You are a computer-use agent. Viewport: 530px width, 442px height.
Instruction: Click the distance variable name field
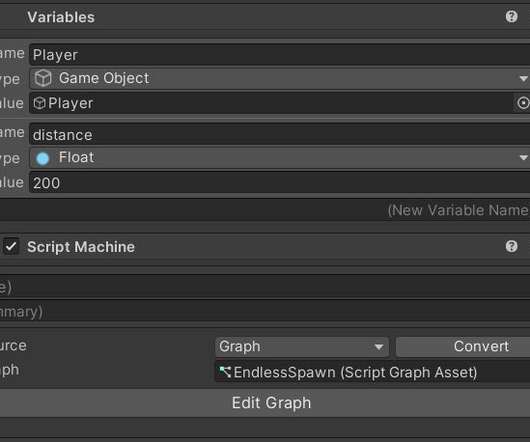coord(280,135)
